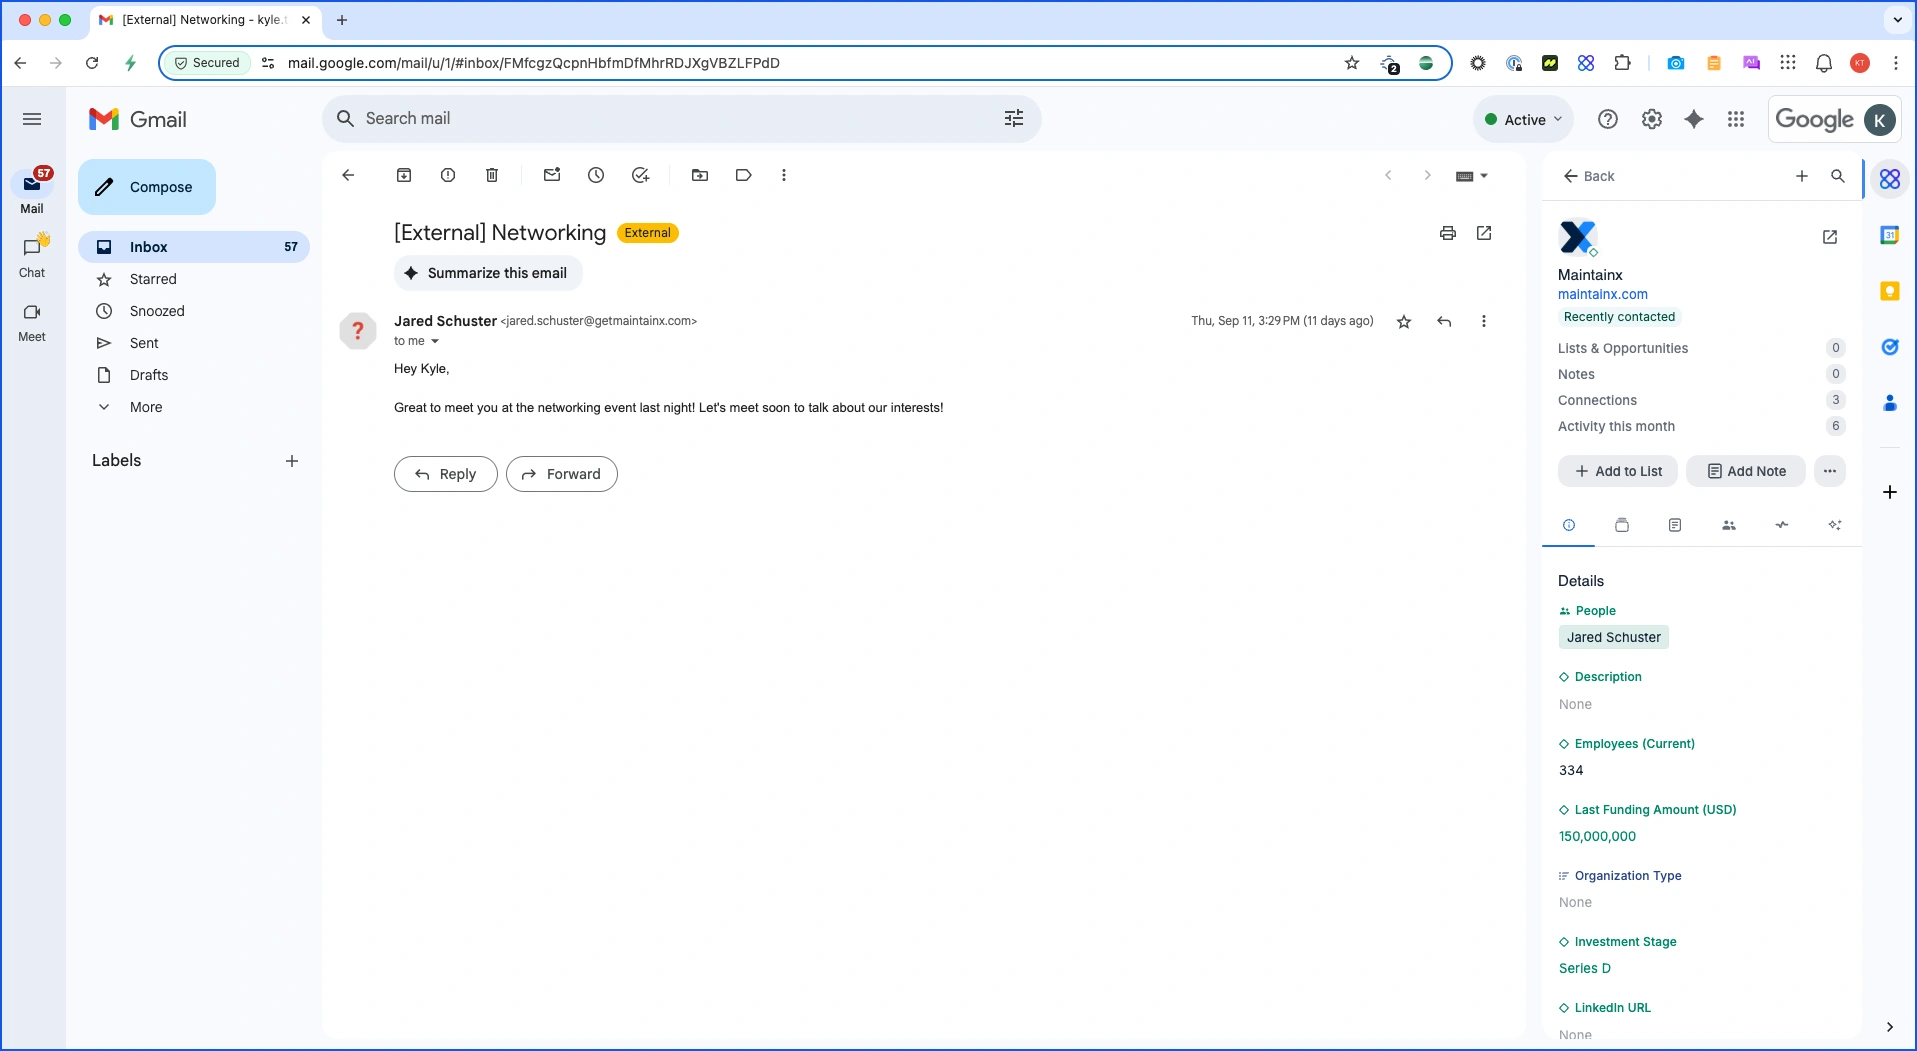The width and height of the screenshot is (1917, 1051).
Task: Open the Google apps grid
Action: coord(1736,119)
